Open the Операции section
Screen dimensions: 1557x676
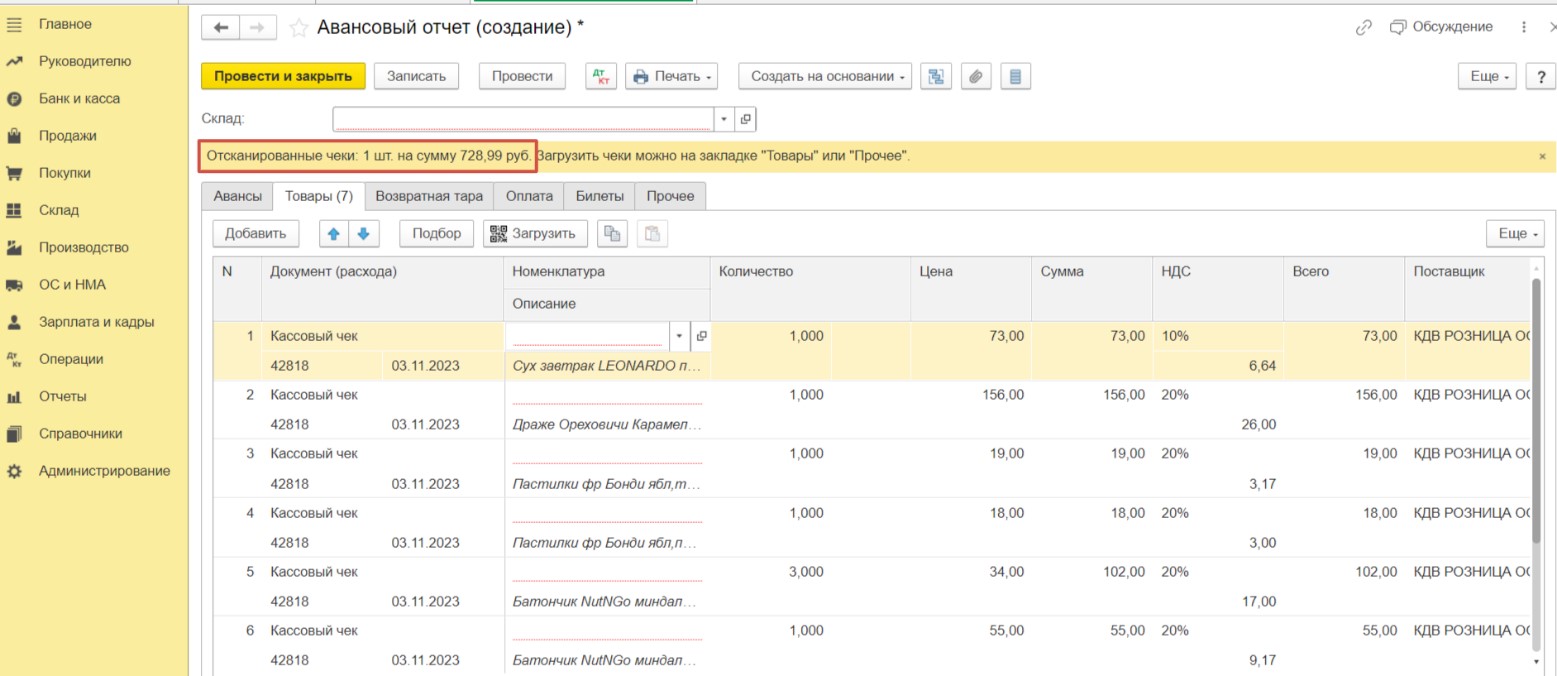coord(71,359)
